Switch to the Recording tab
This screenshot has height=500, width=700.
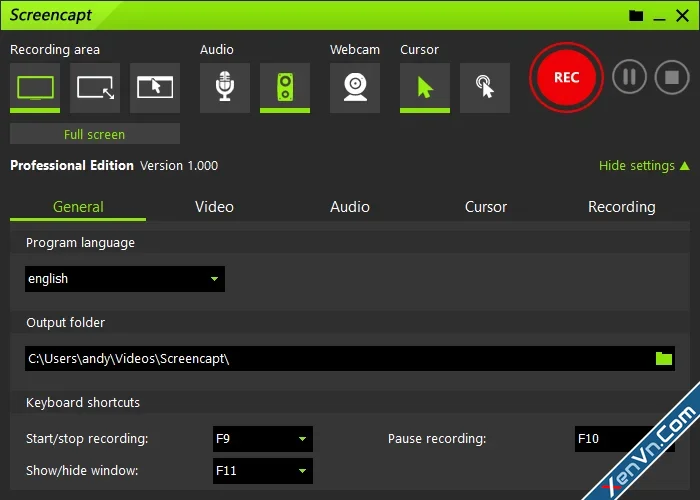tap(622, 207)
